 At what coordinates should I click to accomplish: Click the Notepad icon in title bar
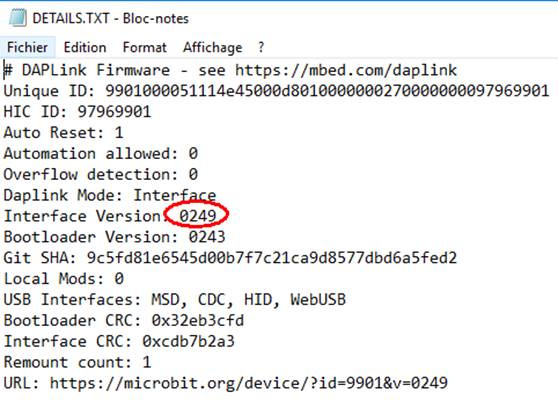click(x=17, y=18)
